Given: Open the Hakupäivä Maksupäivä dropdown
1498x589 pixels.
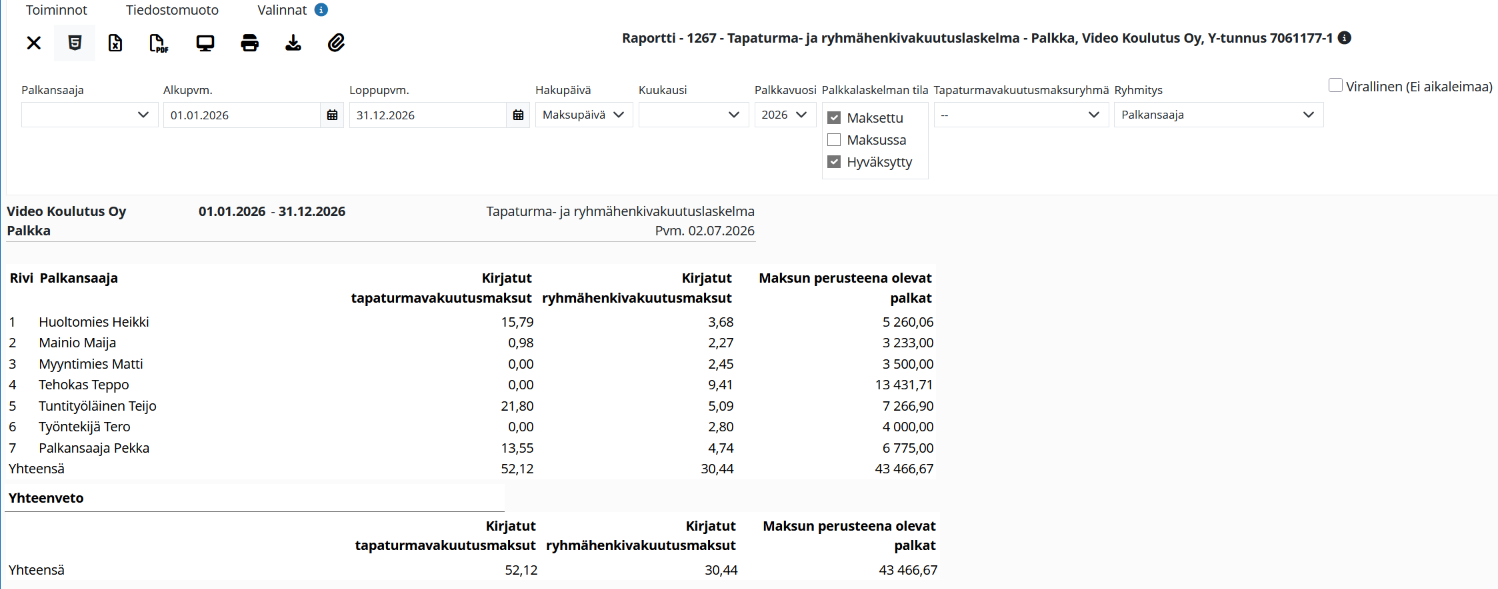Looking at the screenshot, I should click(x=584, y=115).
